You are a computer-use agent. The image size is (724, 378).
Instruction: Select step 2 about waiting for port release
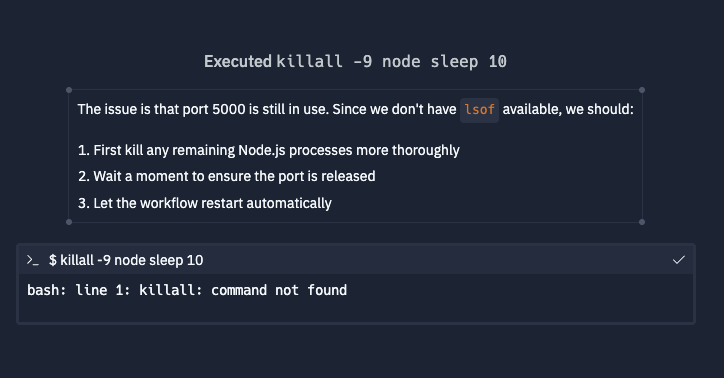[x=227, y=176]
